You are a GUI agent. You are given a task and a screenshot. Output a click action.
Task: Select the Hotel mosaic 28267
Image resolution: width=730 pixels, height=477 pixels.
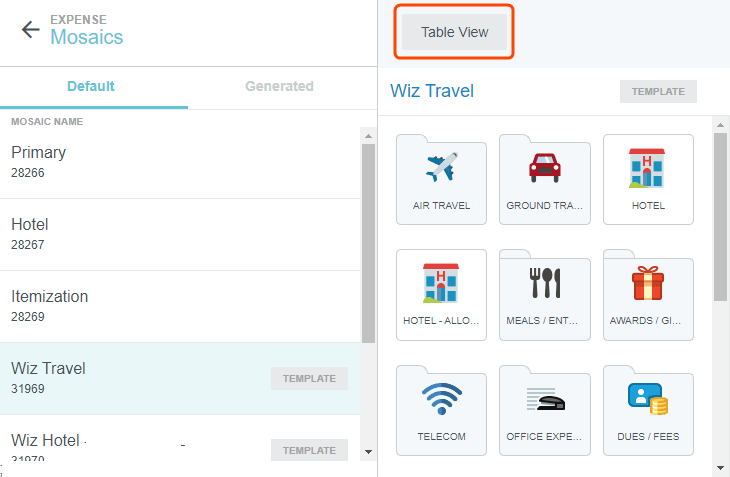[180, 234]
